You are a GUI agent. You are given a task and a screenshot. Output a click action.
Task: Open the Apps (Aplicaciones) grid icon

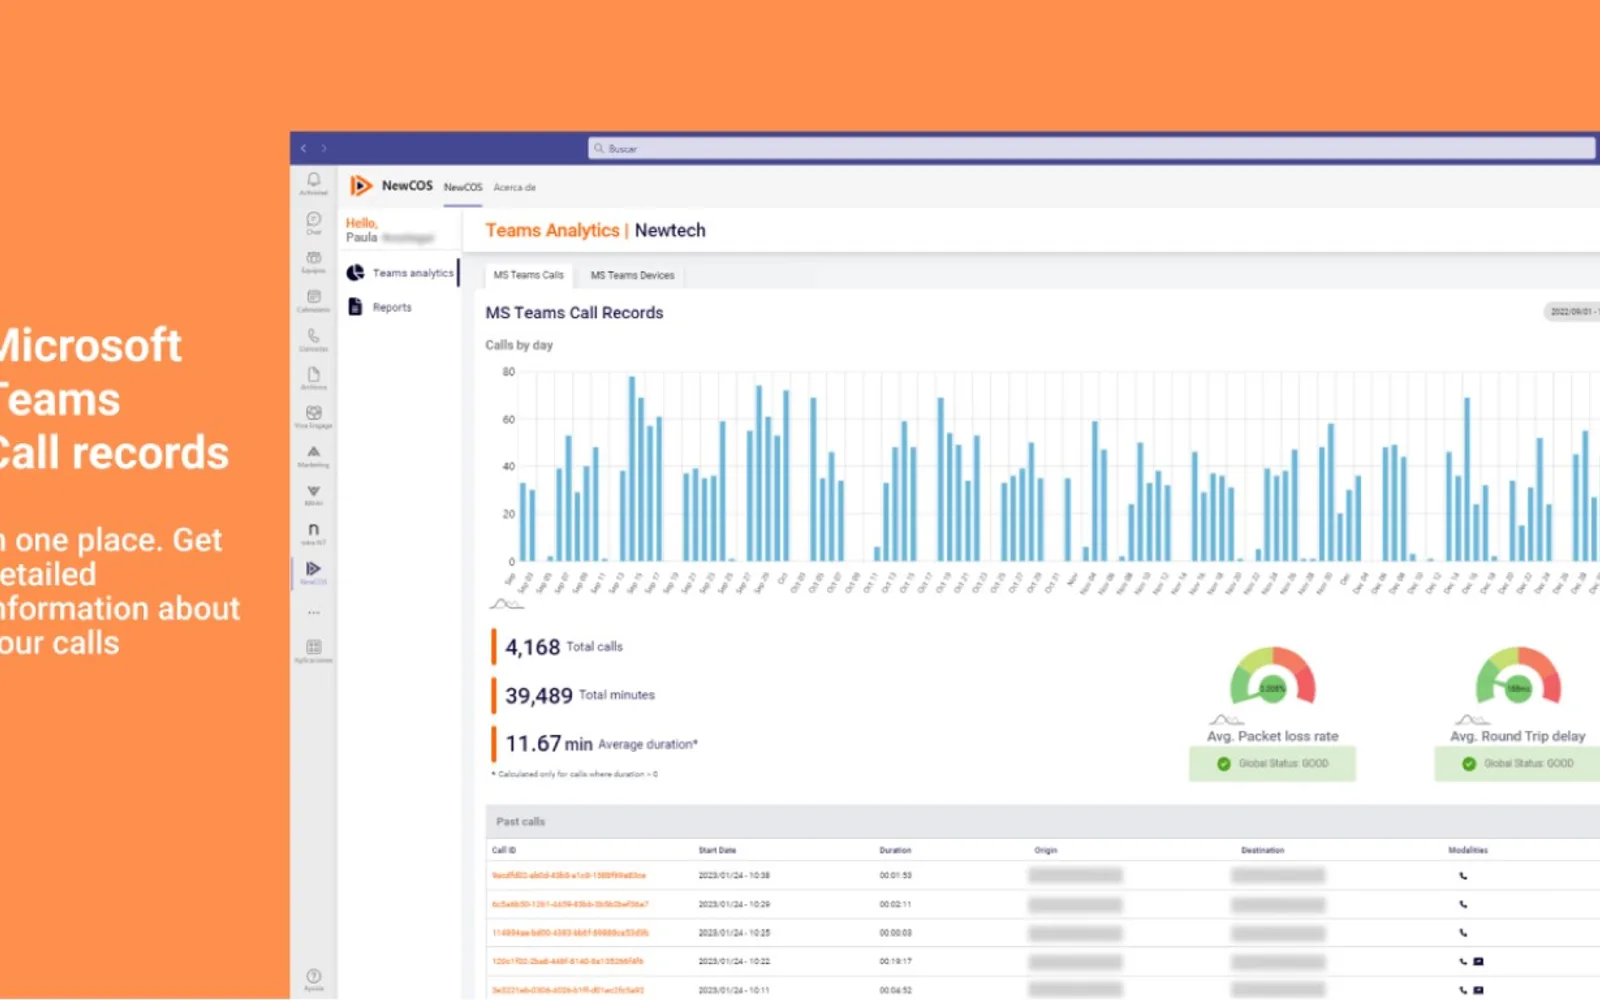[314, 647]
